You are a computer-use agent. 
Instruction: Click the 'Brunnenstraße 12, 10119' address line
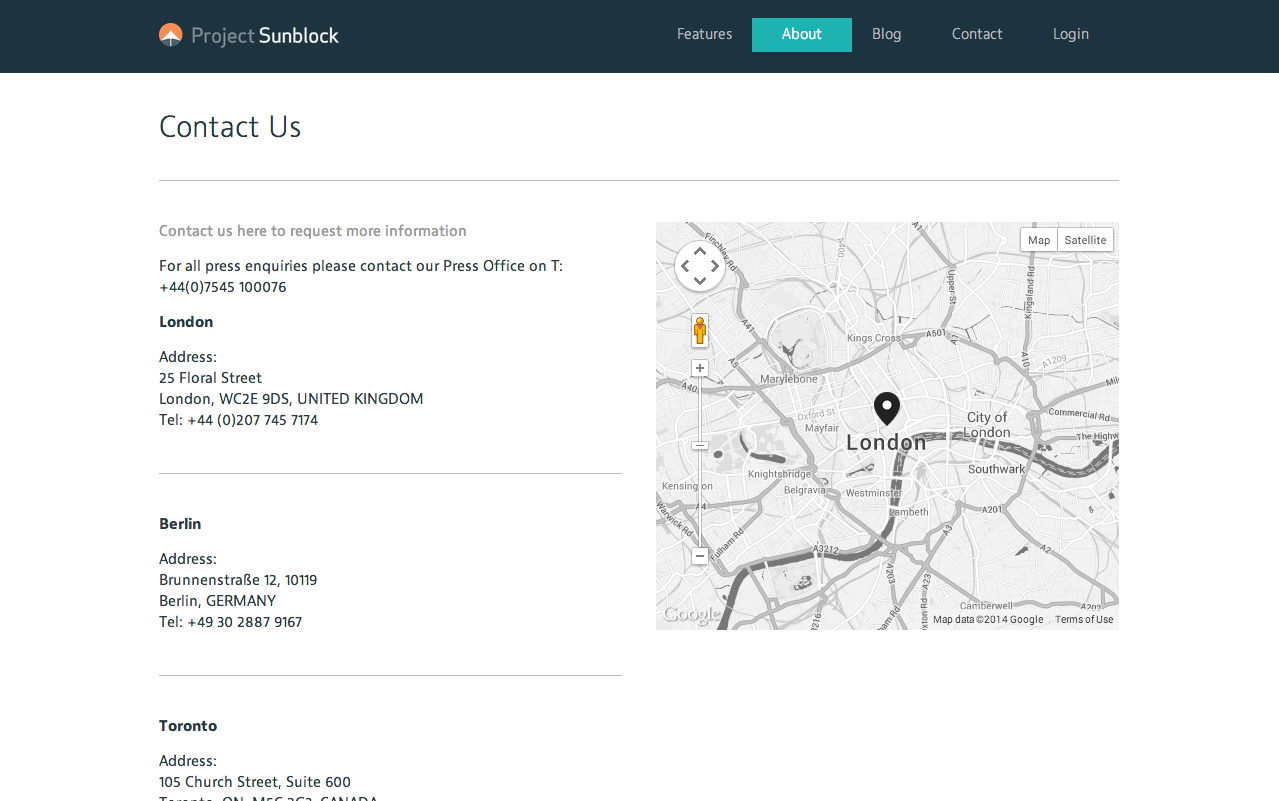(x=238, y=580)
